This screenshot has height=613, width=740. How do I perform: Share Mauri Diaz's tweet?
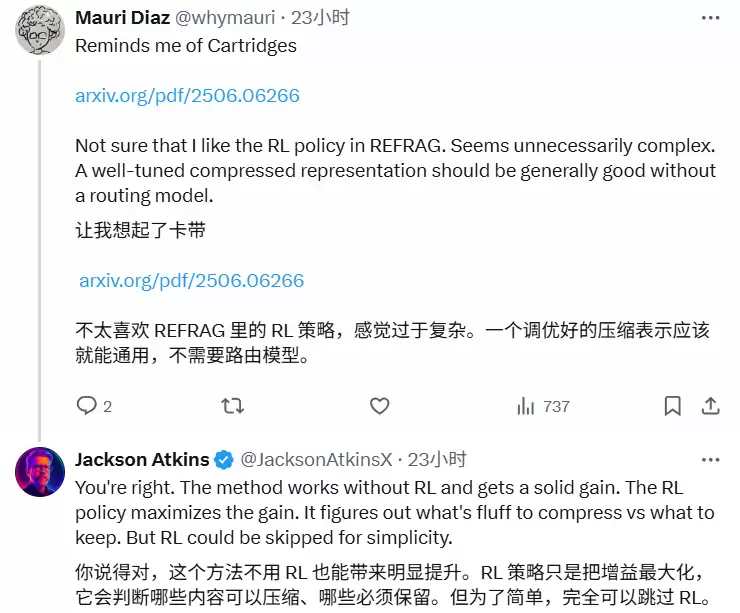coord(710,406)
